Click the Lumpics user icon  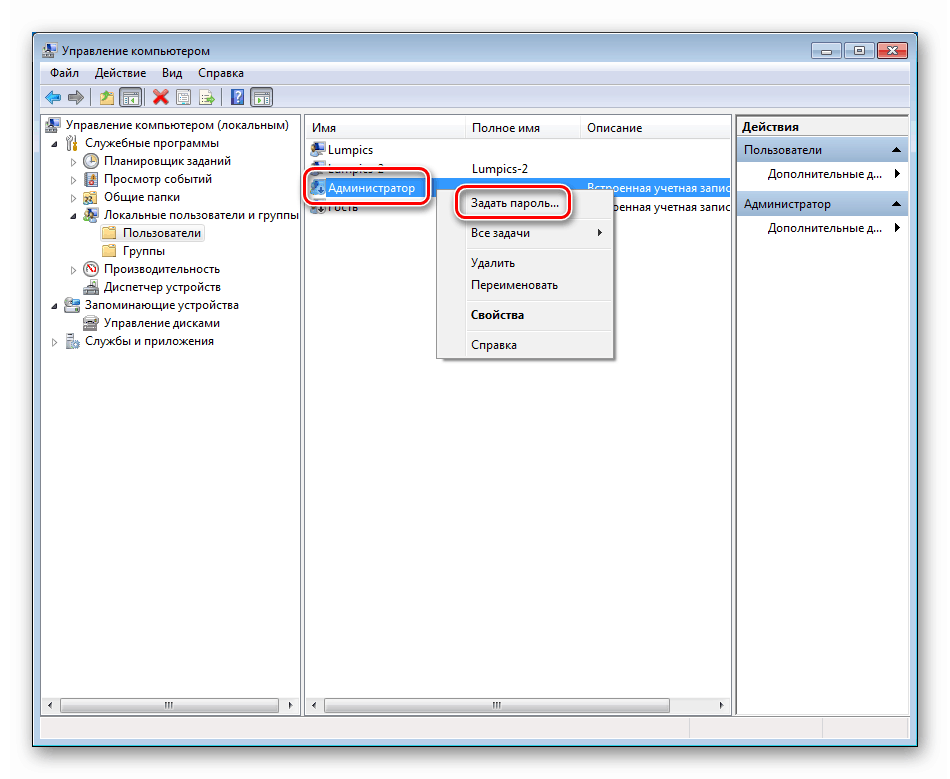pyautogui.click(x=317, y=149)
